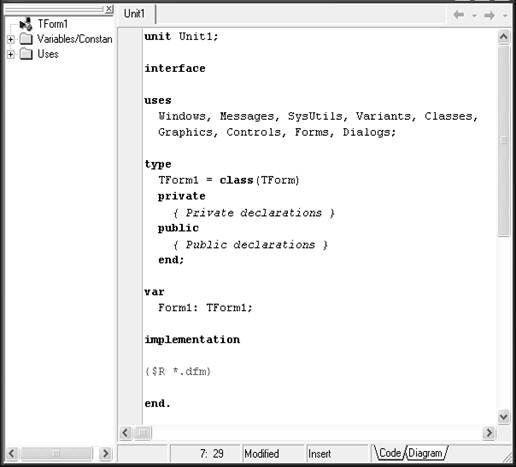Click the 'public' keyword line
The height and width of the screenshot is (467, 516).
[x=178, y=228]
